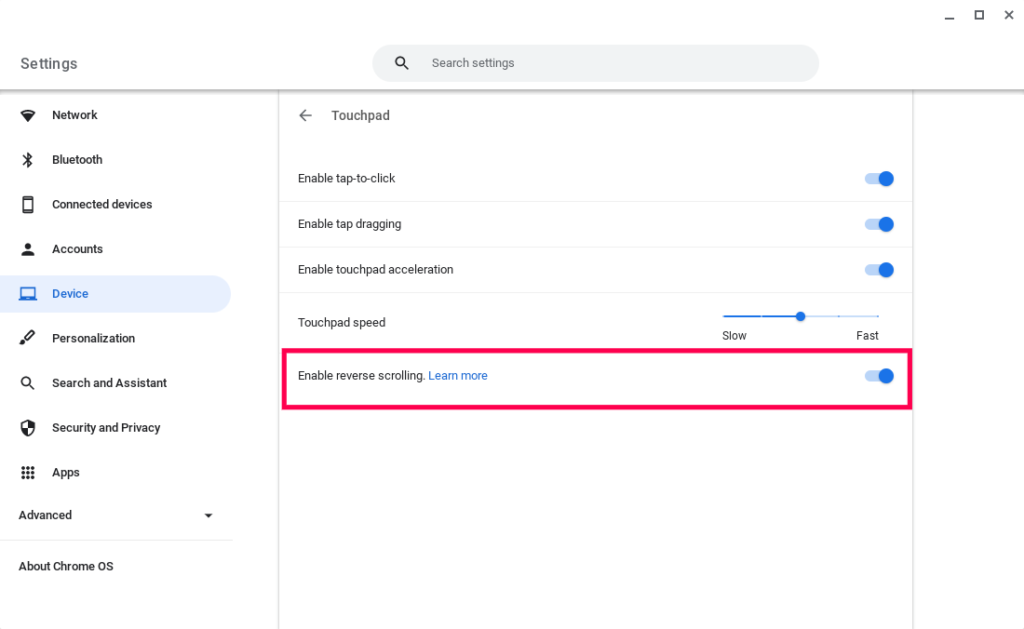Click the Settings title text
This screenshot has width=1024, height=629.
(x=49, y=63)
